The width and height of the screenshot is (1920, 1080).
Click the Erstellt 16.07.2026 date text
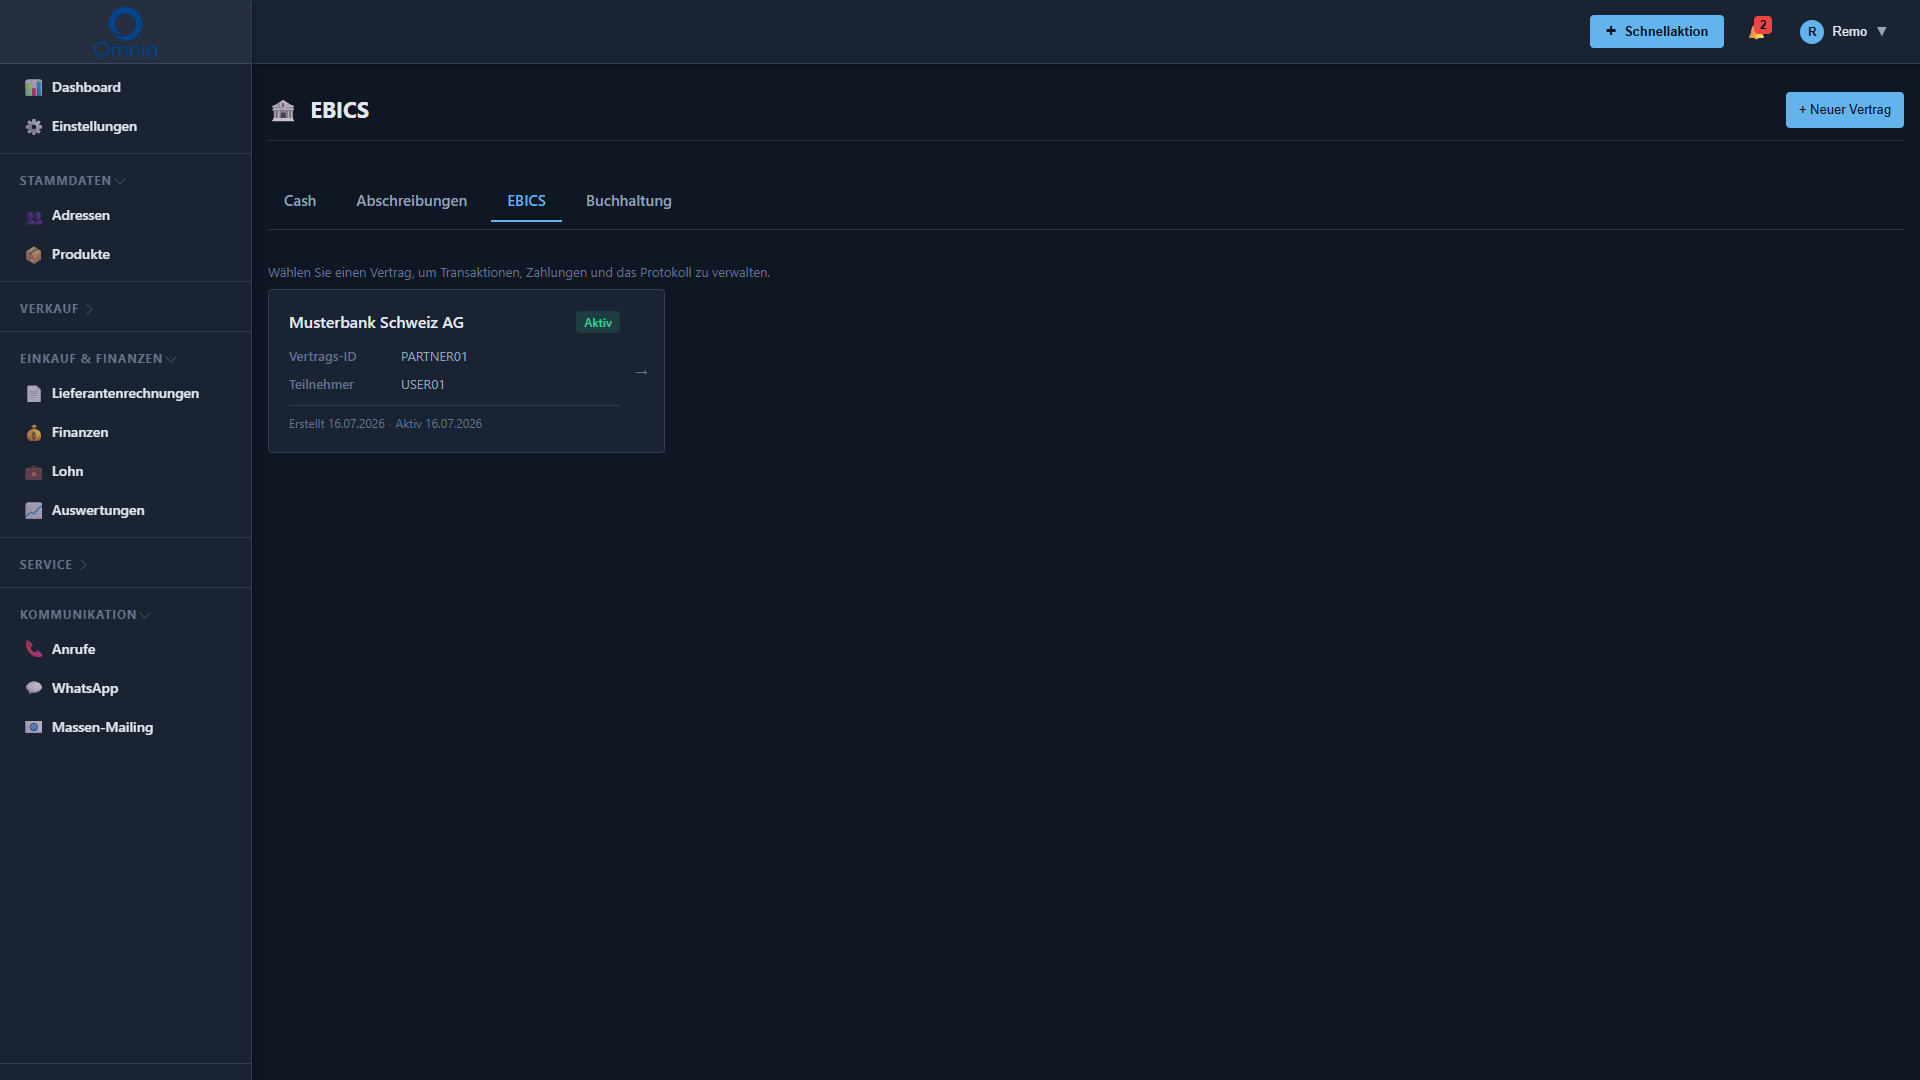tap(337, 424)
